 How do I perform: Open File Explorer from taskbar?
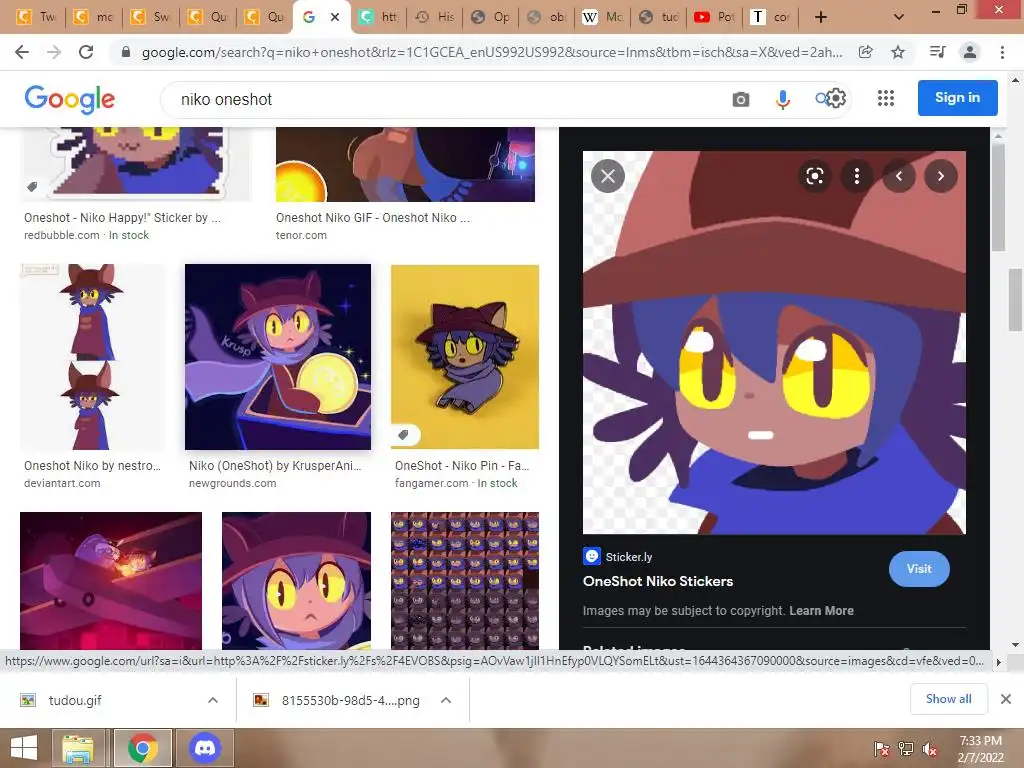pyautogui.click(x=78, y=748)
